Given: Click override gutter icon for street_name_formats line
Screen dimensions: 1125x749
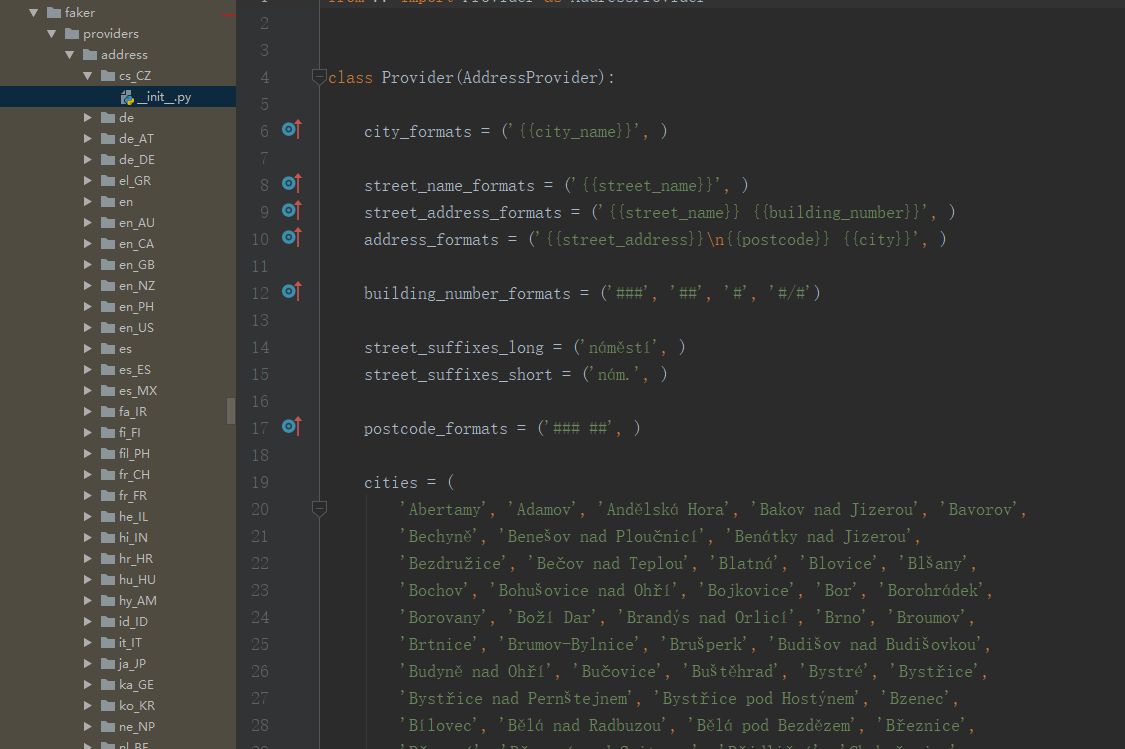Looking at the screenshot, I should pyautogui.click(x=292, y=184).
